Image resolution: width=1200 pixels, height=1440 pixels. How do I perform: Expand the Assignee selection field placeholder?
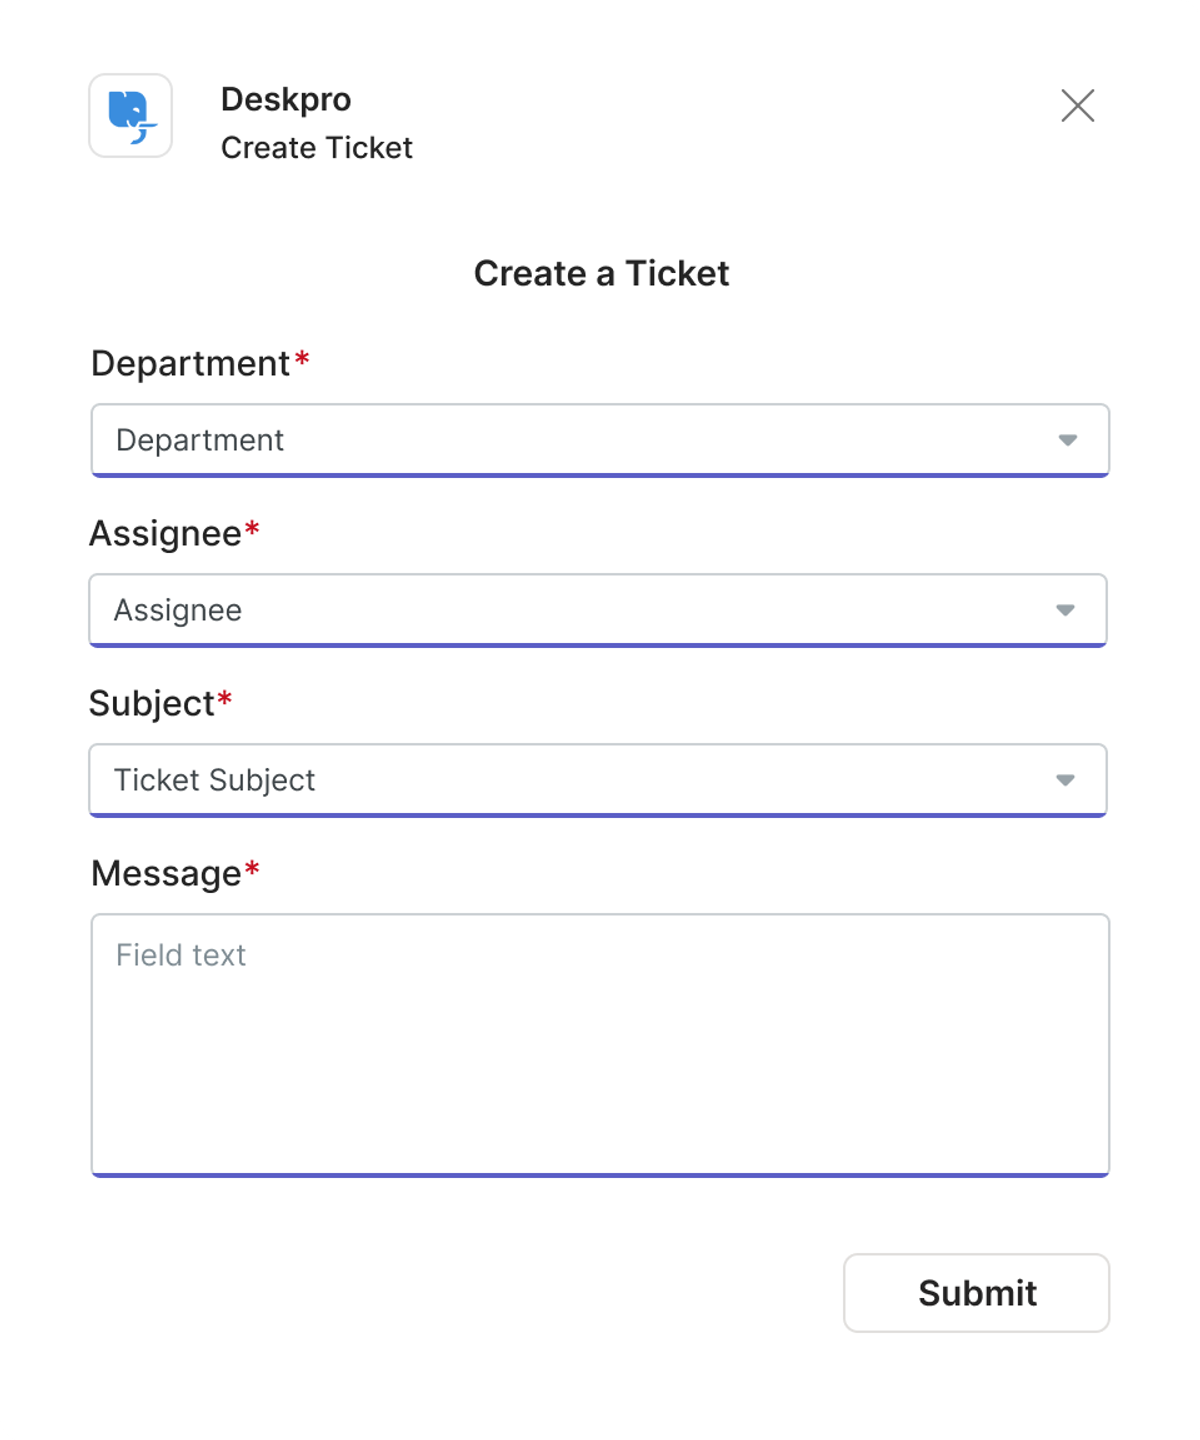pos(178,610)
